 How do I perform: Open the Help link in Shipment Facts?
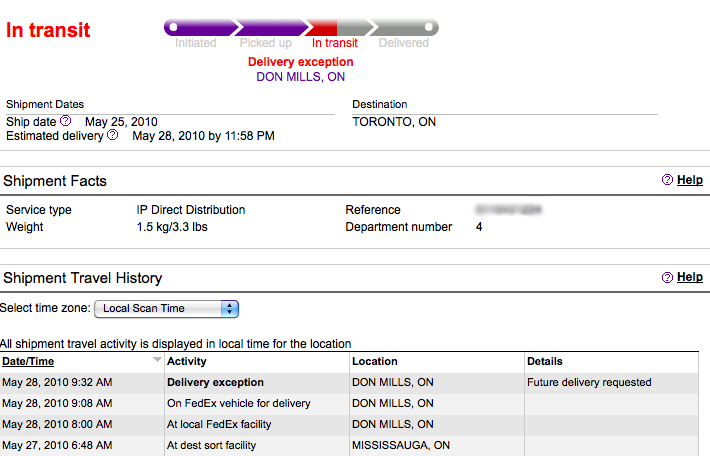(689, 181)
